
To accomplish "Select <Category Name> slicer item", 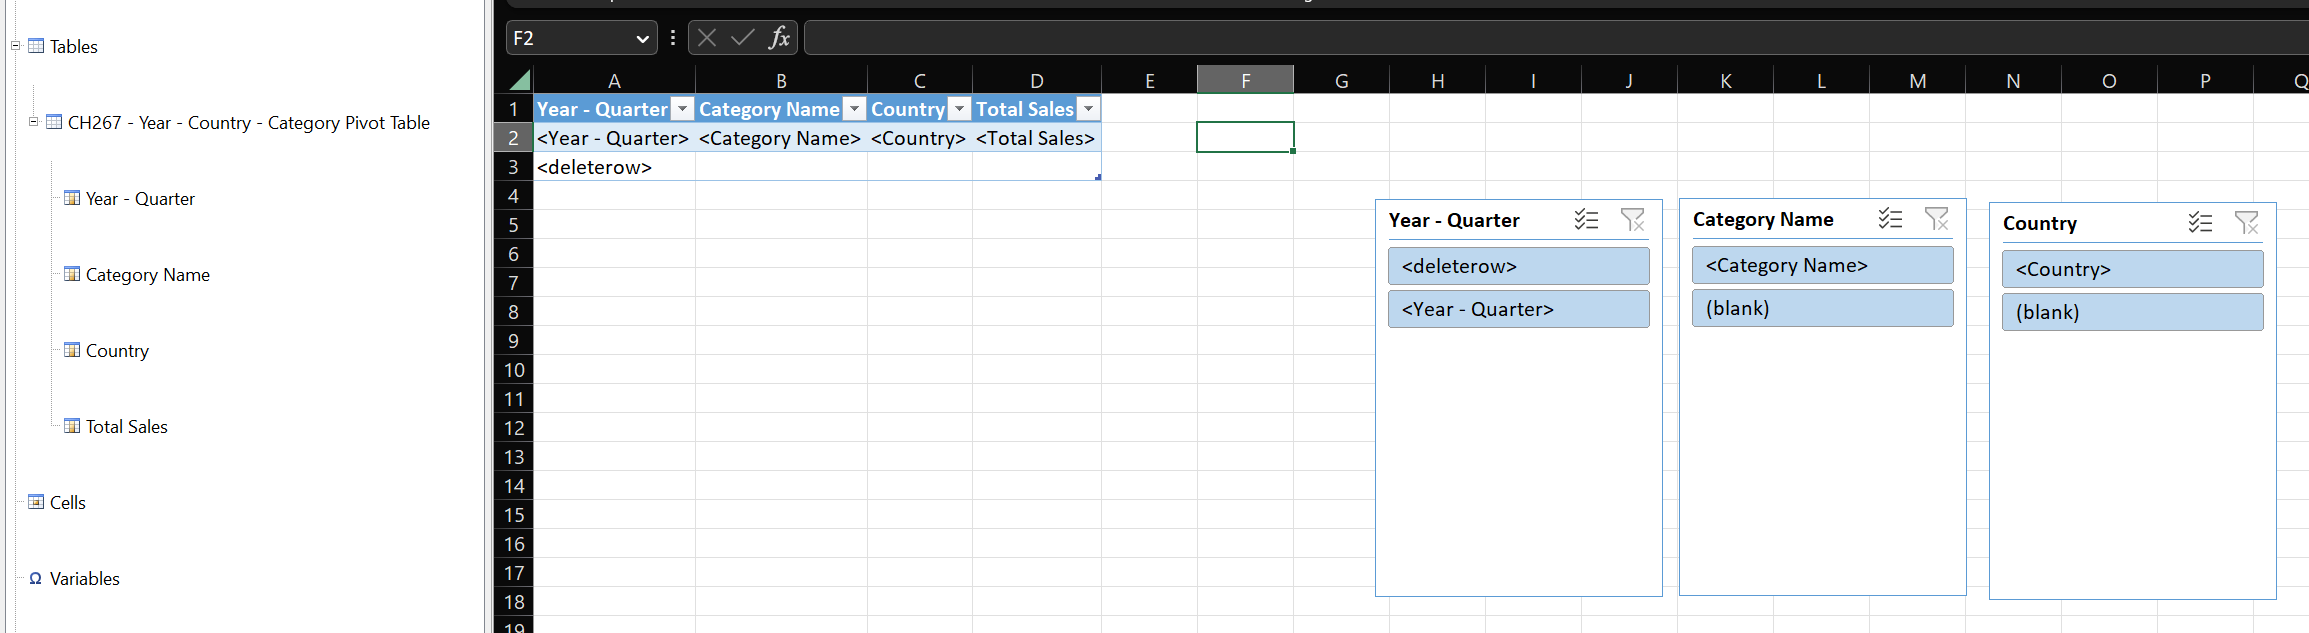I will [x=1822, y=265].
